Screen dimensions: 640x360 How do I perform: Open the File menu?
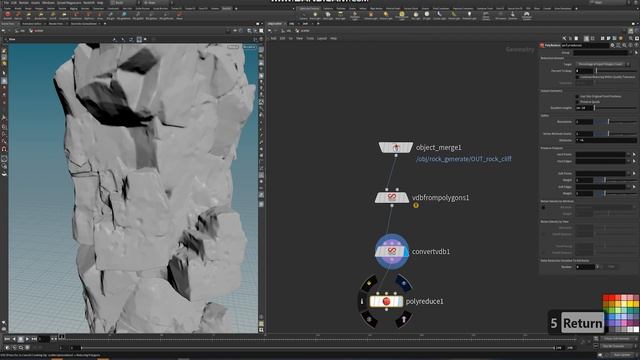click(x=6, y=2)
